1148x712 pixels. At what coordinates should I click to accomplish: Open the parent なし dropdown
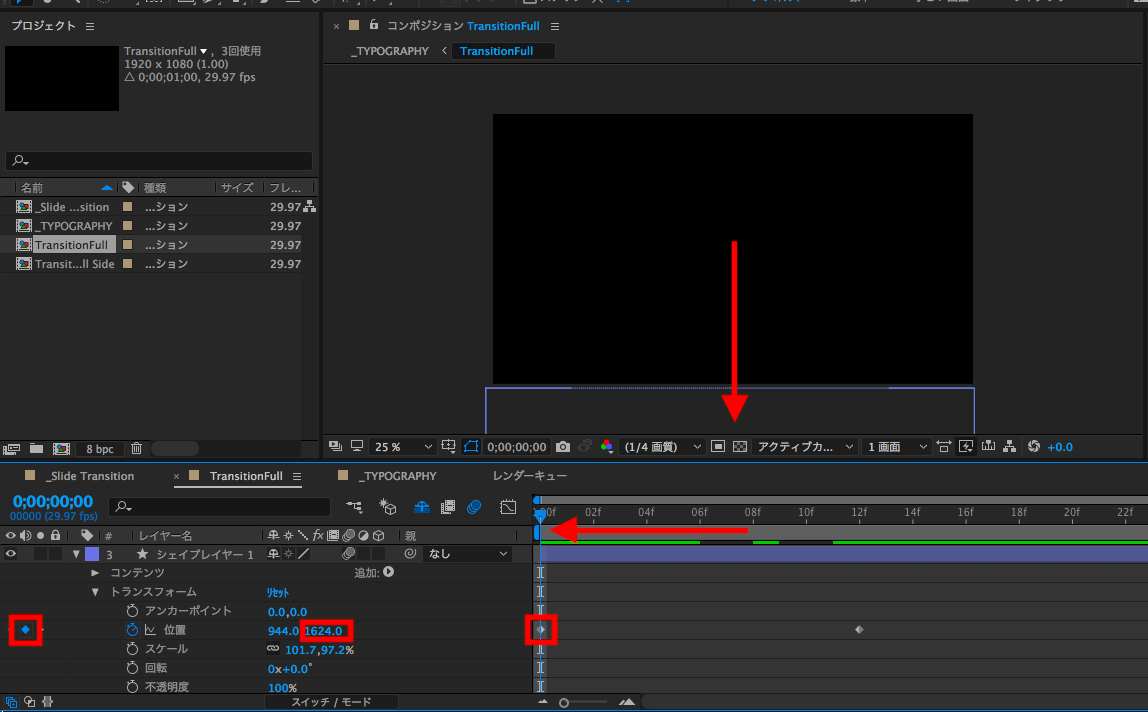click(467, 554)
